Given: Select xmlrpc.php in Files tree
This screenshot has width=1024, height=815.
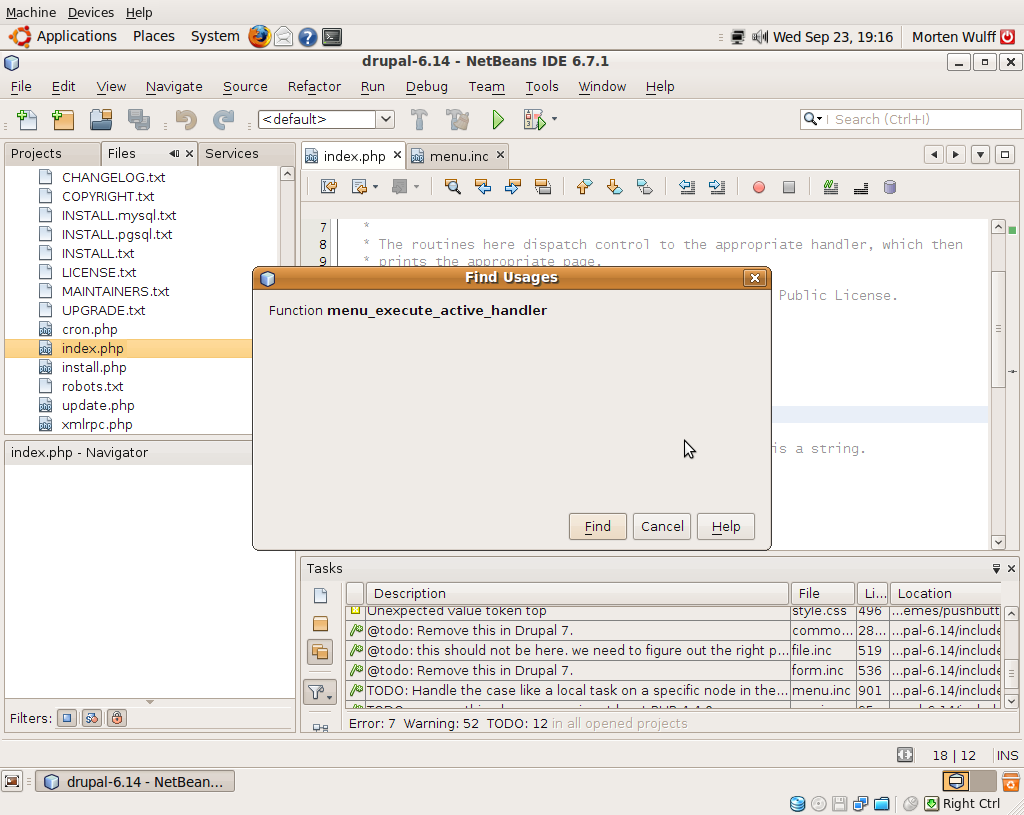Looking at the screenshot, I should (x=97, y=424).
